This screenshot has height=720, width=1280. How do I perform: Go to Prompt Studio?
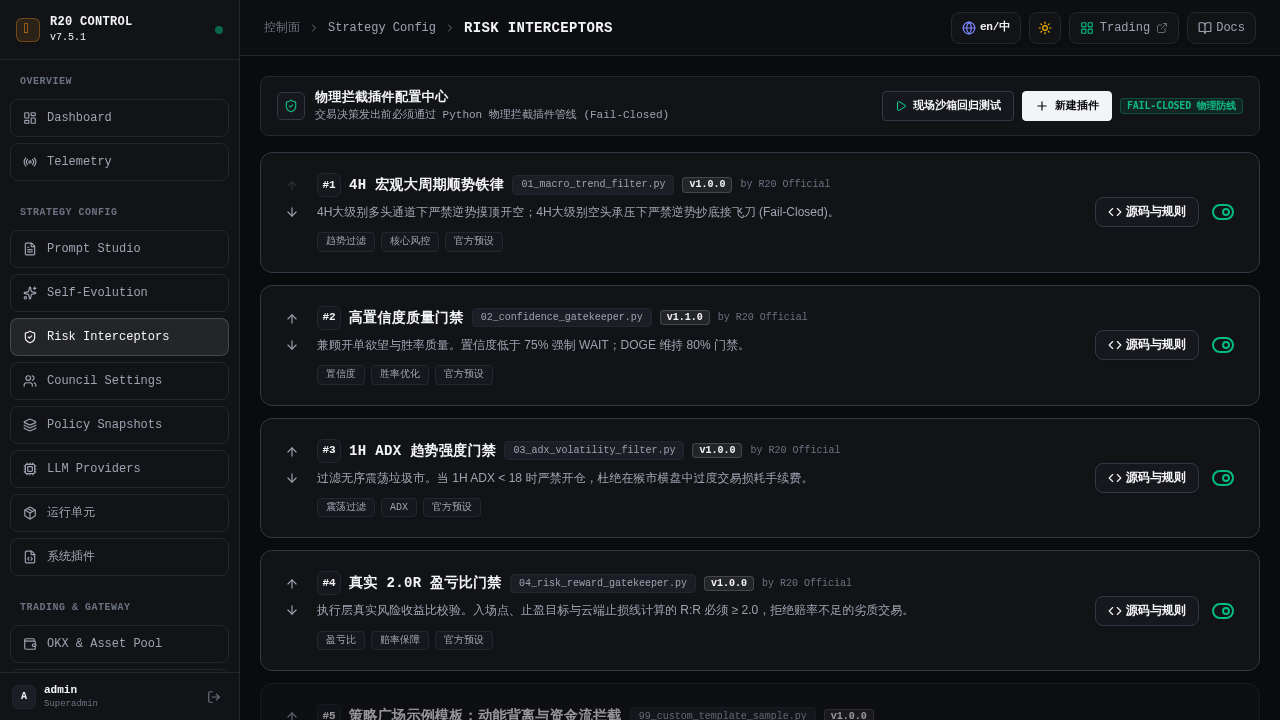[119, 249]
